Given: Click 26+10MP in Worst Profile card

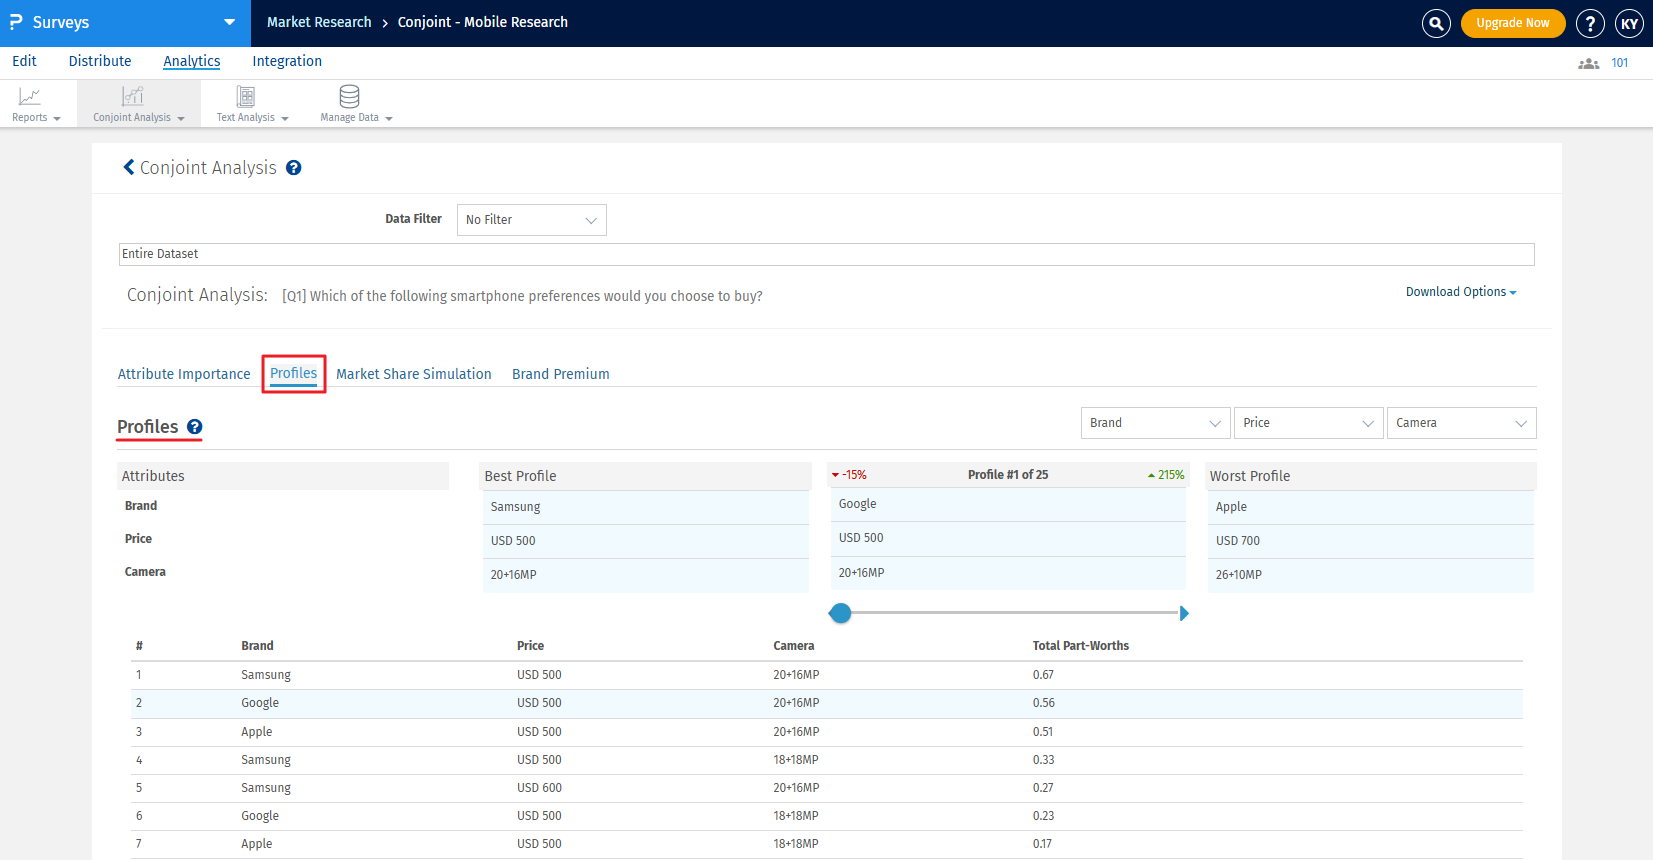Looking at the screenshot, I should click(x=1239, y=575).
